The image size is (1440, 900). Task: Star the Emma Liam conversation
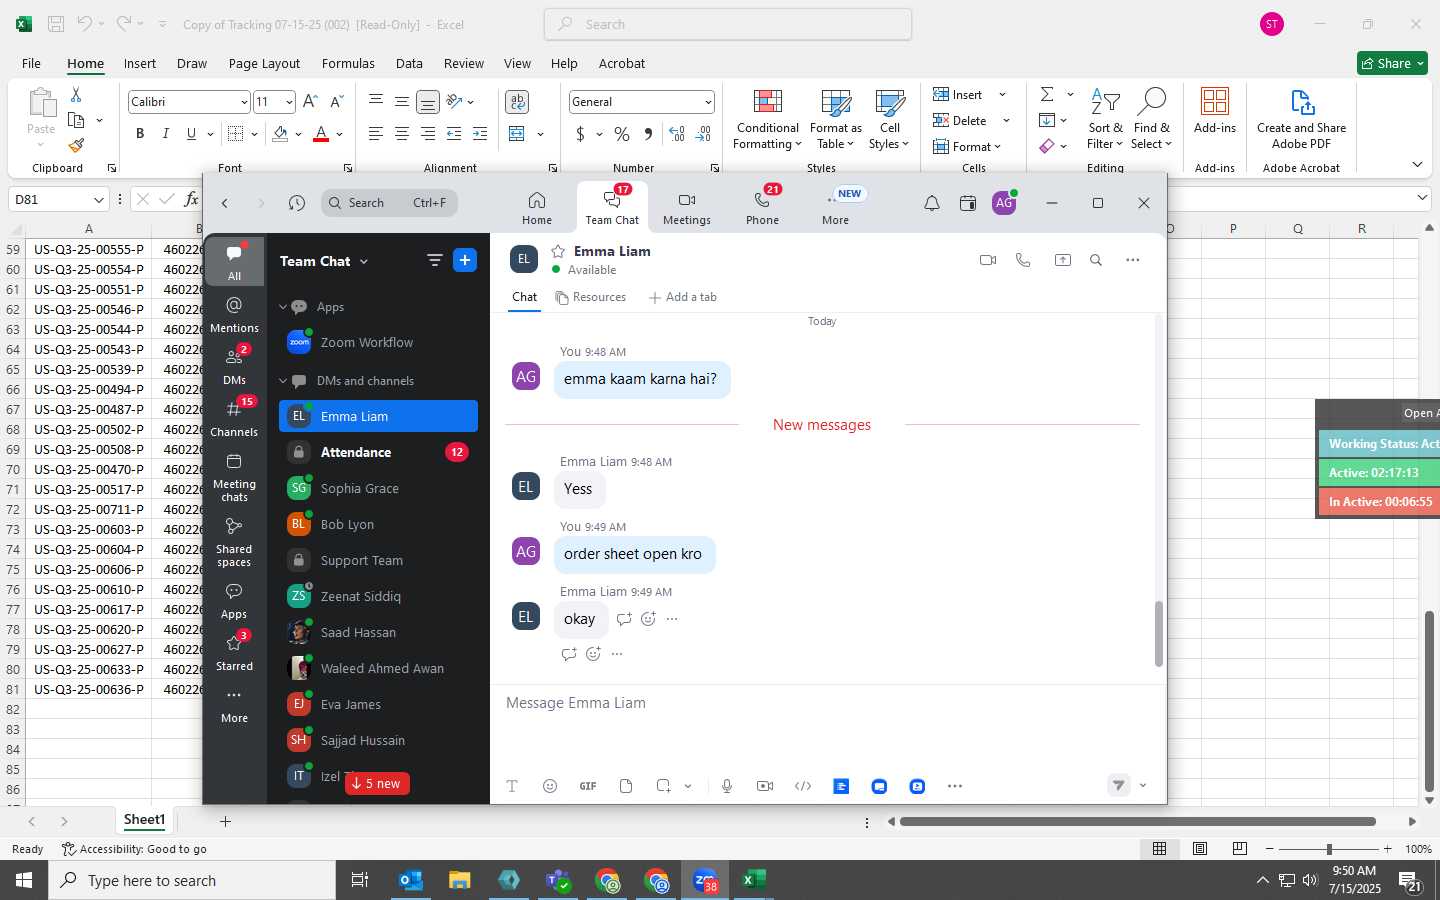coord(558,251)
